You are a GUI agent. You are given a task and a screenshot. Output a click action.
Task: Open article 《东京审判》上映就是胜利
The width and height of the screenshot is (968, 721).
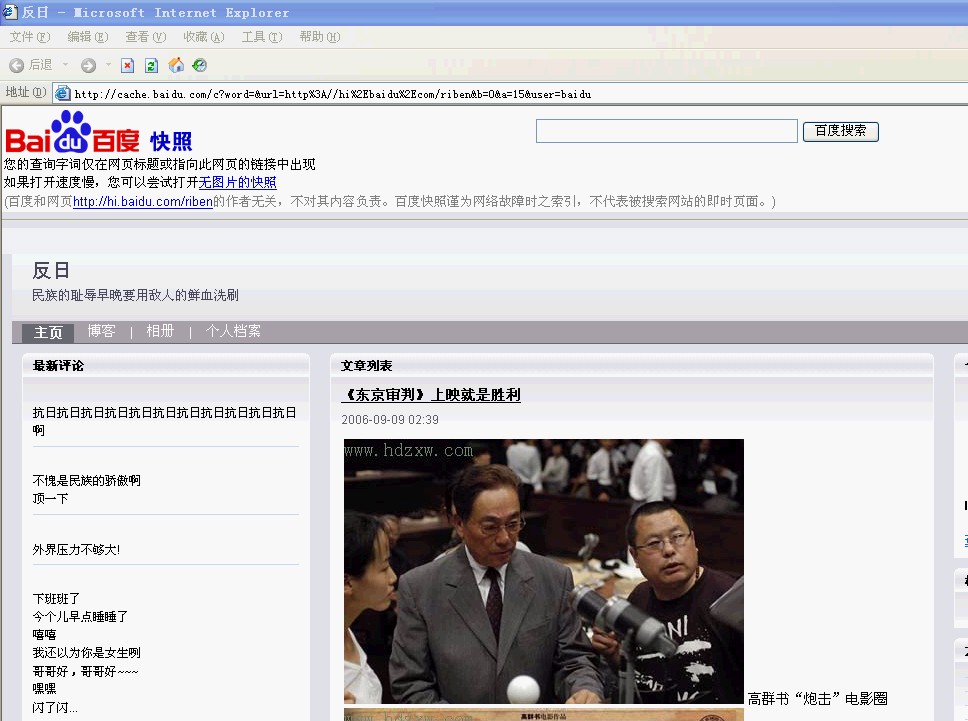pos(431,395)
